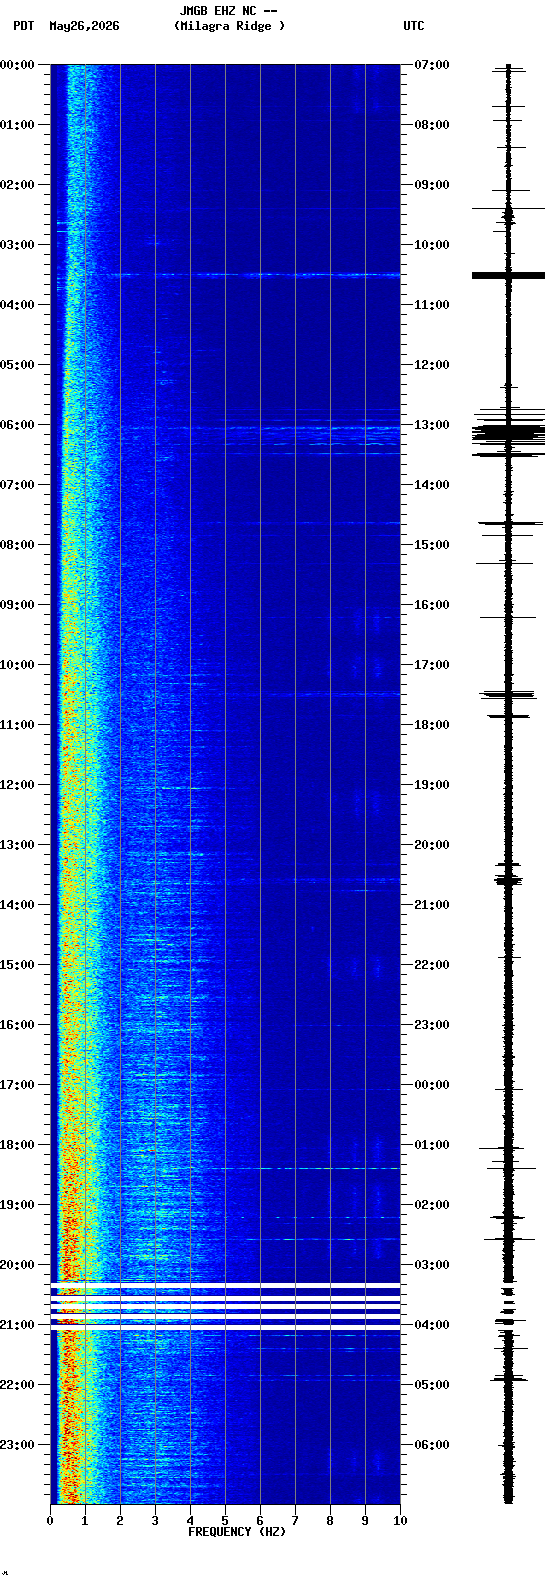Click the 04:00 UTC time label
Viewport: 552px width, 1584px height.
(x=432, y=1325)
